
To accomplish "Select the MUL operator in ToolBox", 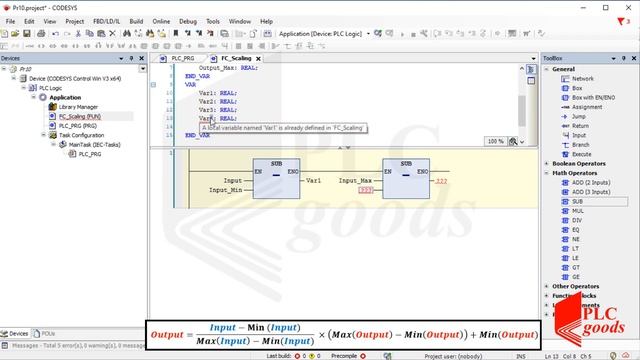I will (x=573, y=211).
